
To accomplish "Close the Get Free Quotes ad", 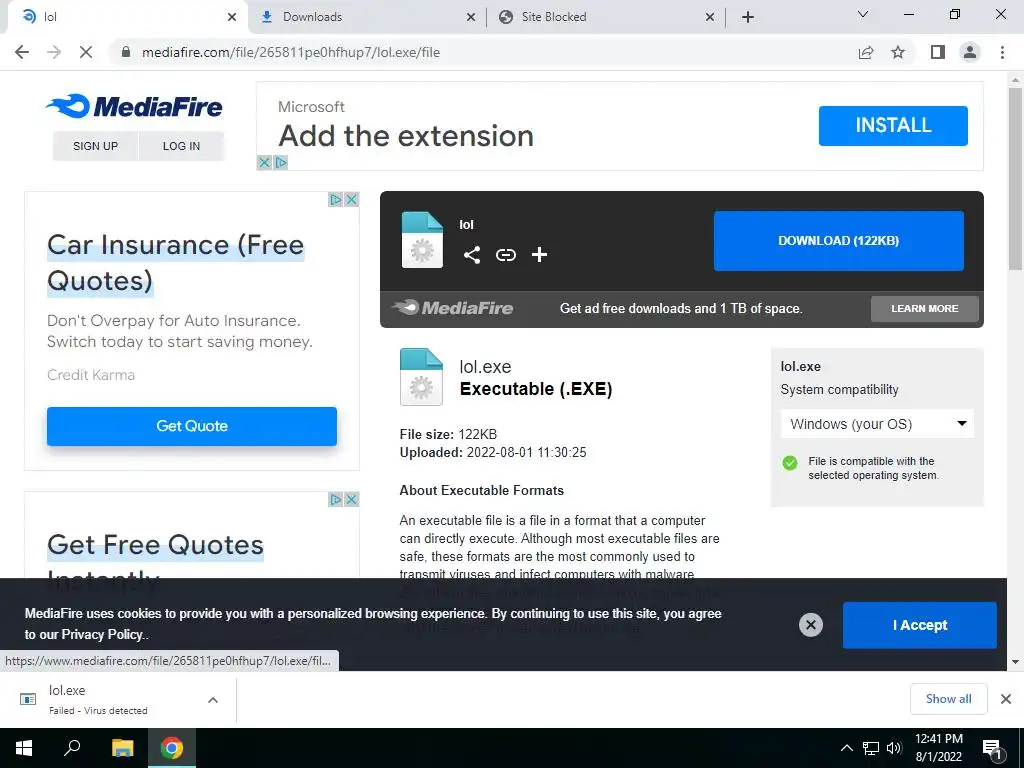I will [351, 500].
